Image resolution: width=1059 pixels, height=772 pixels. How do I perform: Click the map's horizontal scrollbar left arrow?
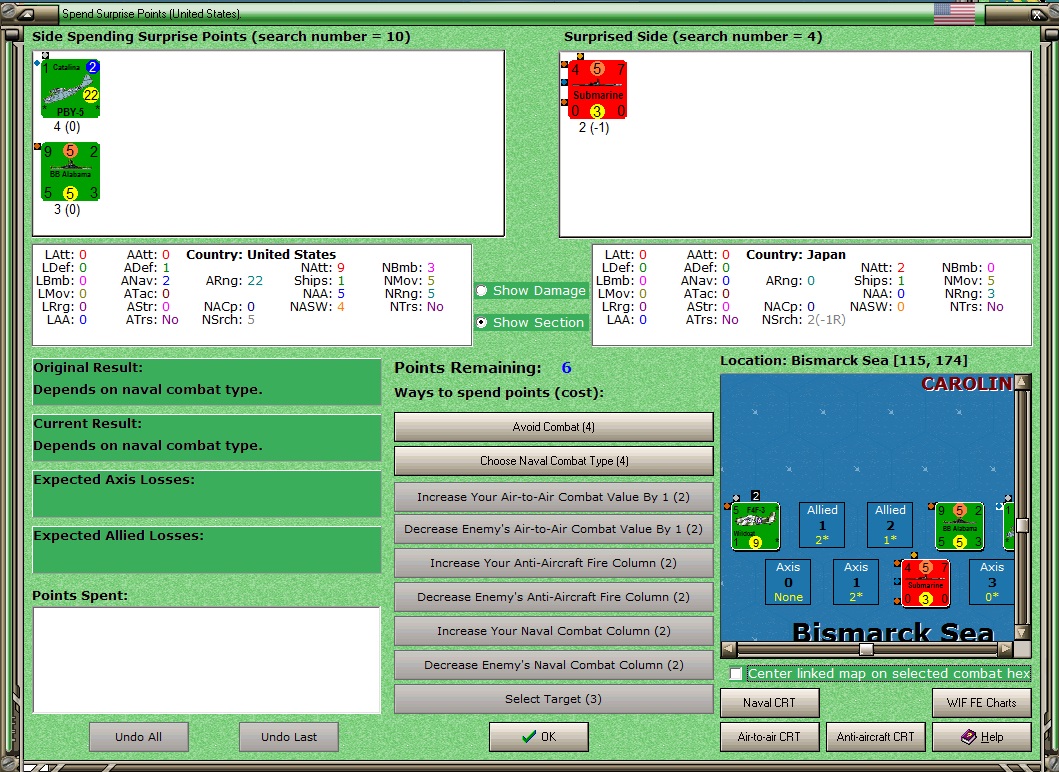point(729,649)
